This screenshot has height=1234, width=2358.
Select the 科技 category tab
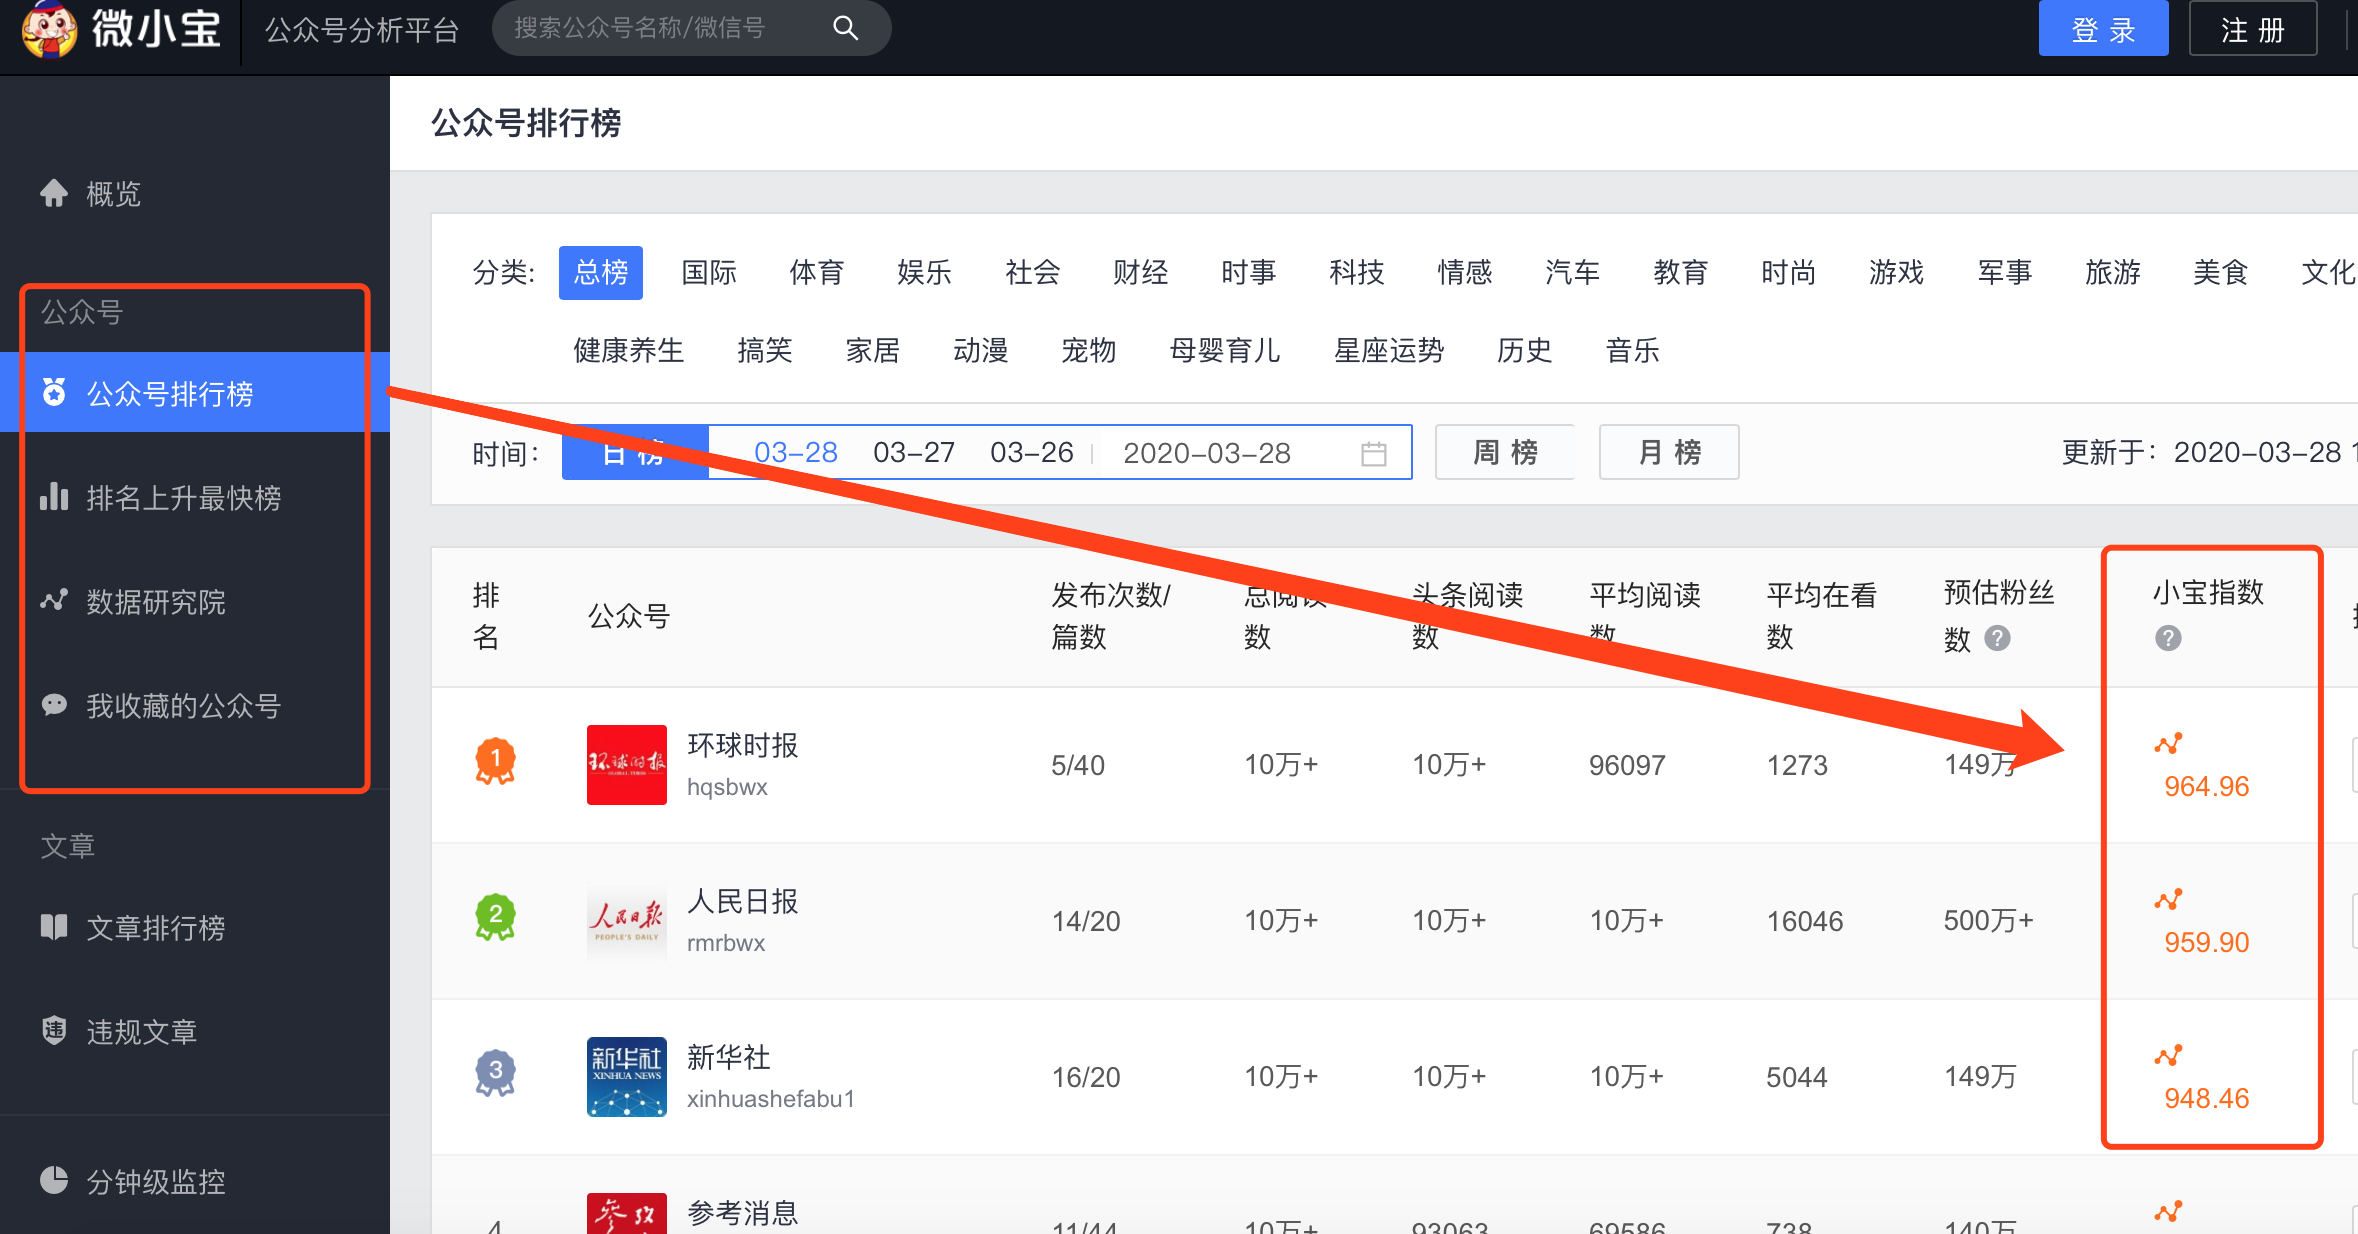[x=1356, y=272]
